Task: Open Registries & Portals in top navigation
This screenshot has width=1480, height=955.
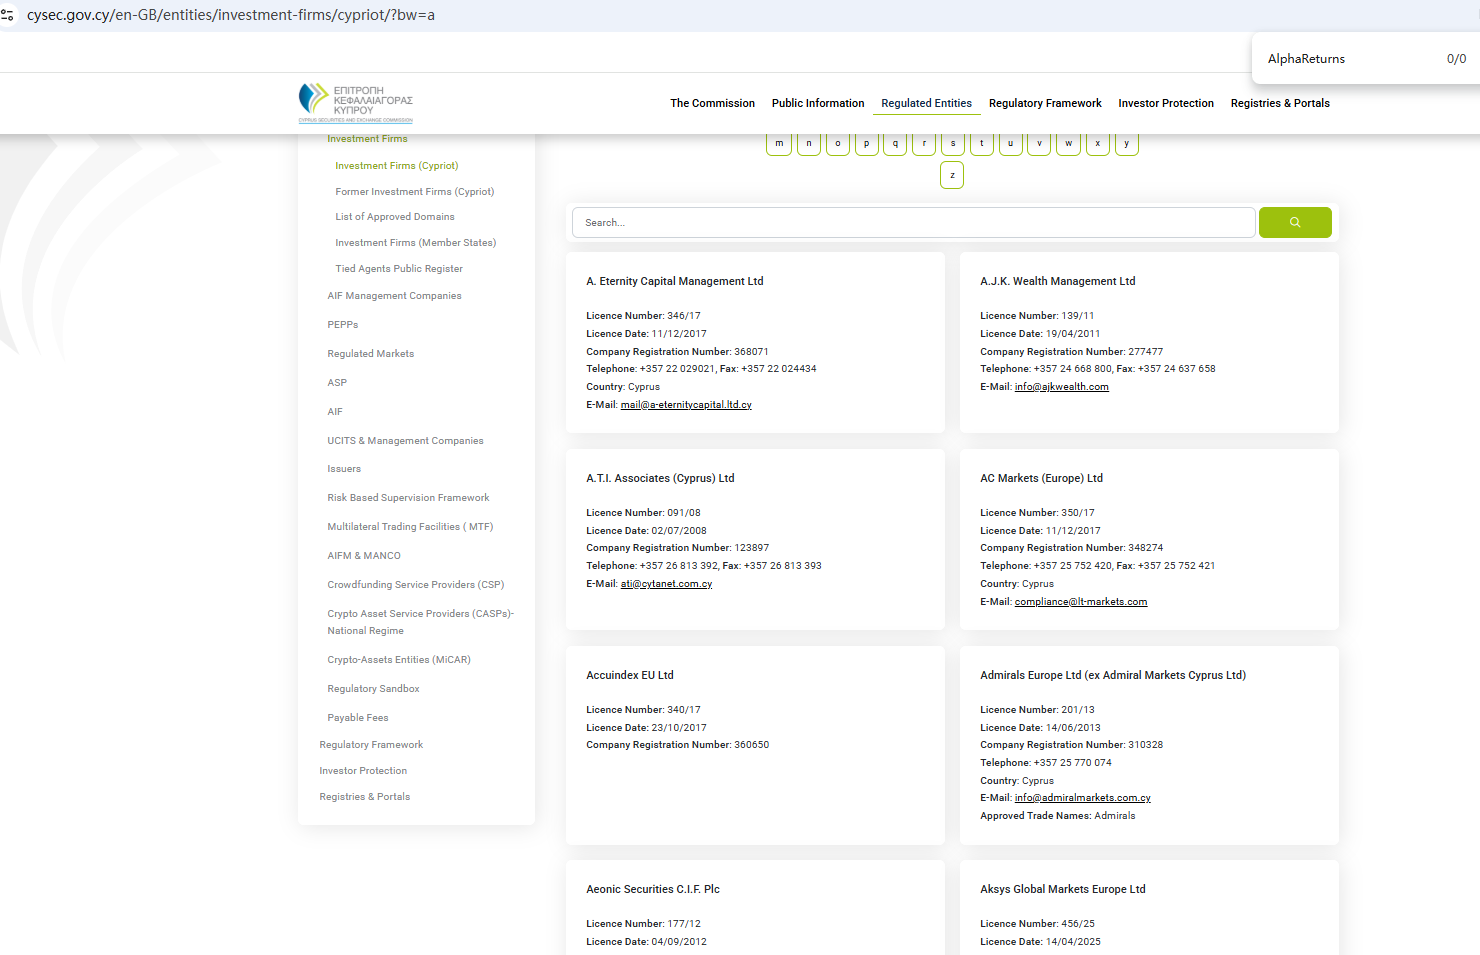Action: pyautogui.click(x=1279, y=103)
